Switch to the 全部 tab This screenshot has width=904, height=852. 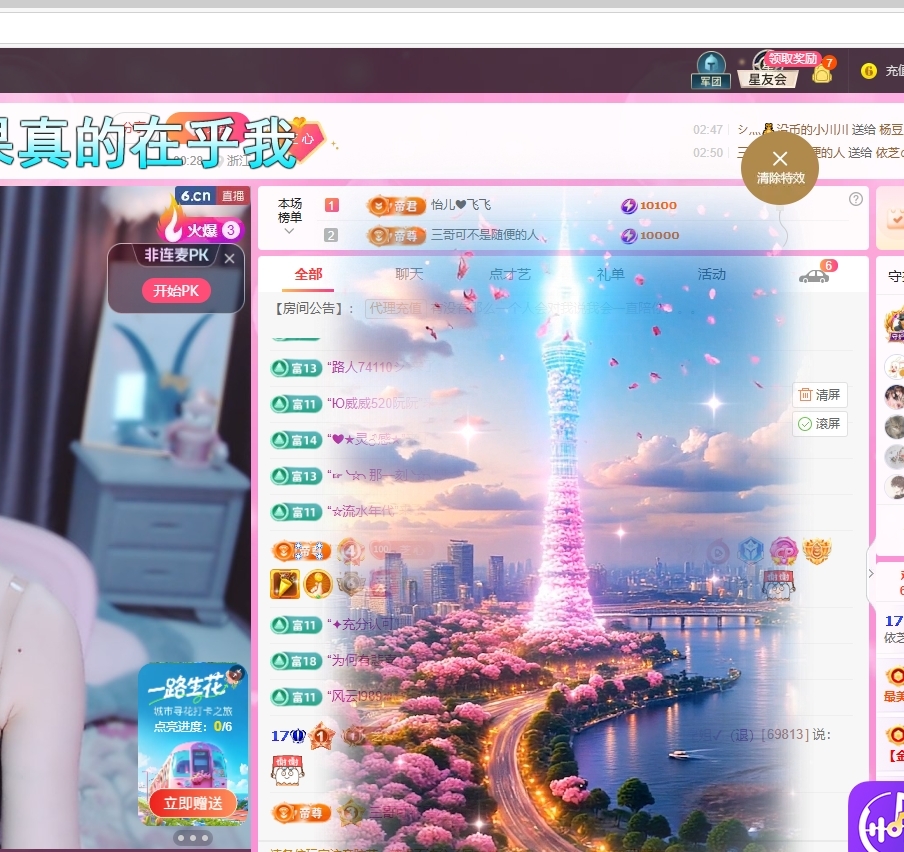click(x=308, y=274)
